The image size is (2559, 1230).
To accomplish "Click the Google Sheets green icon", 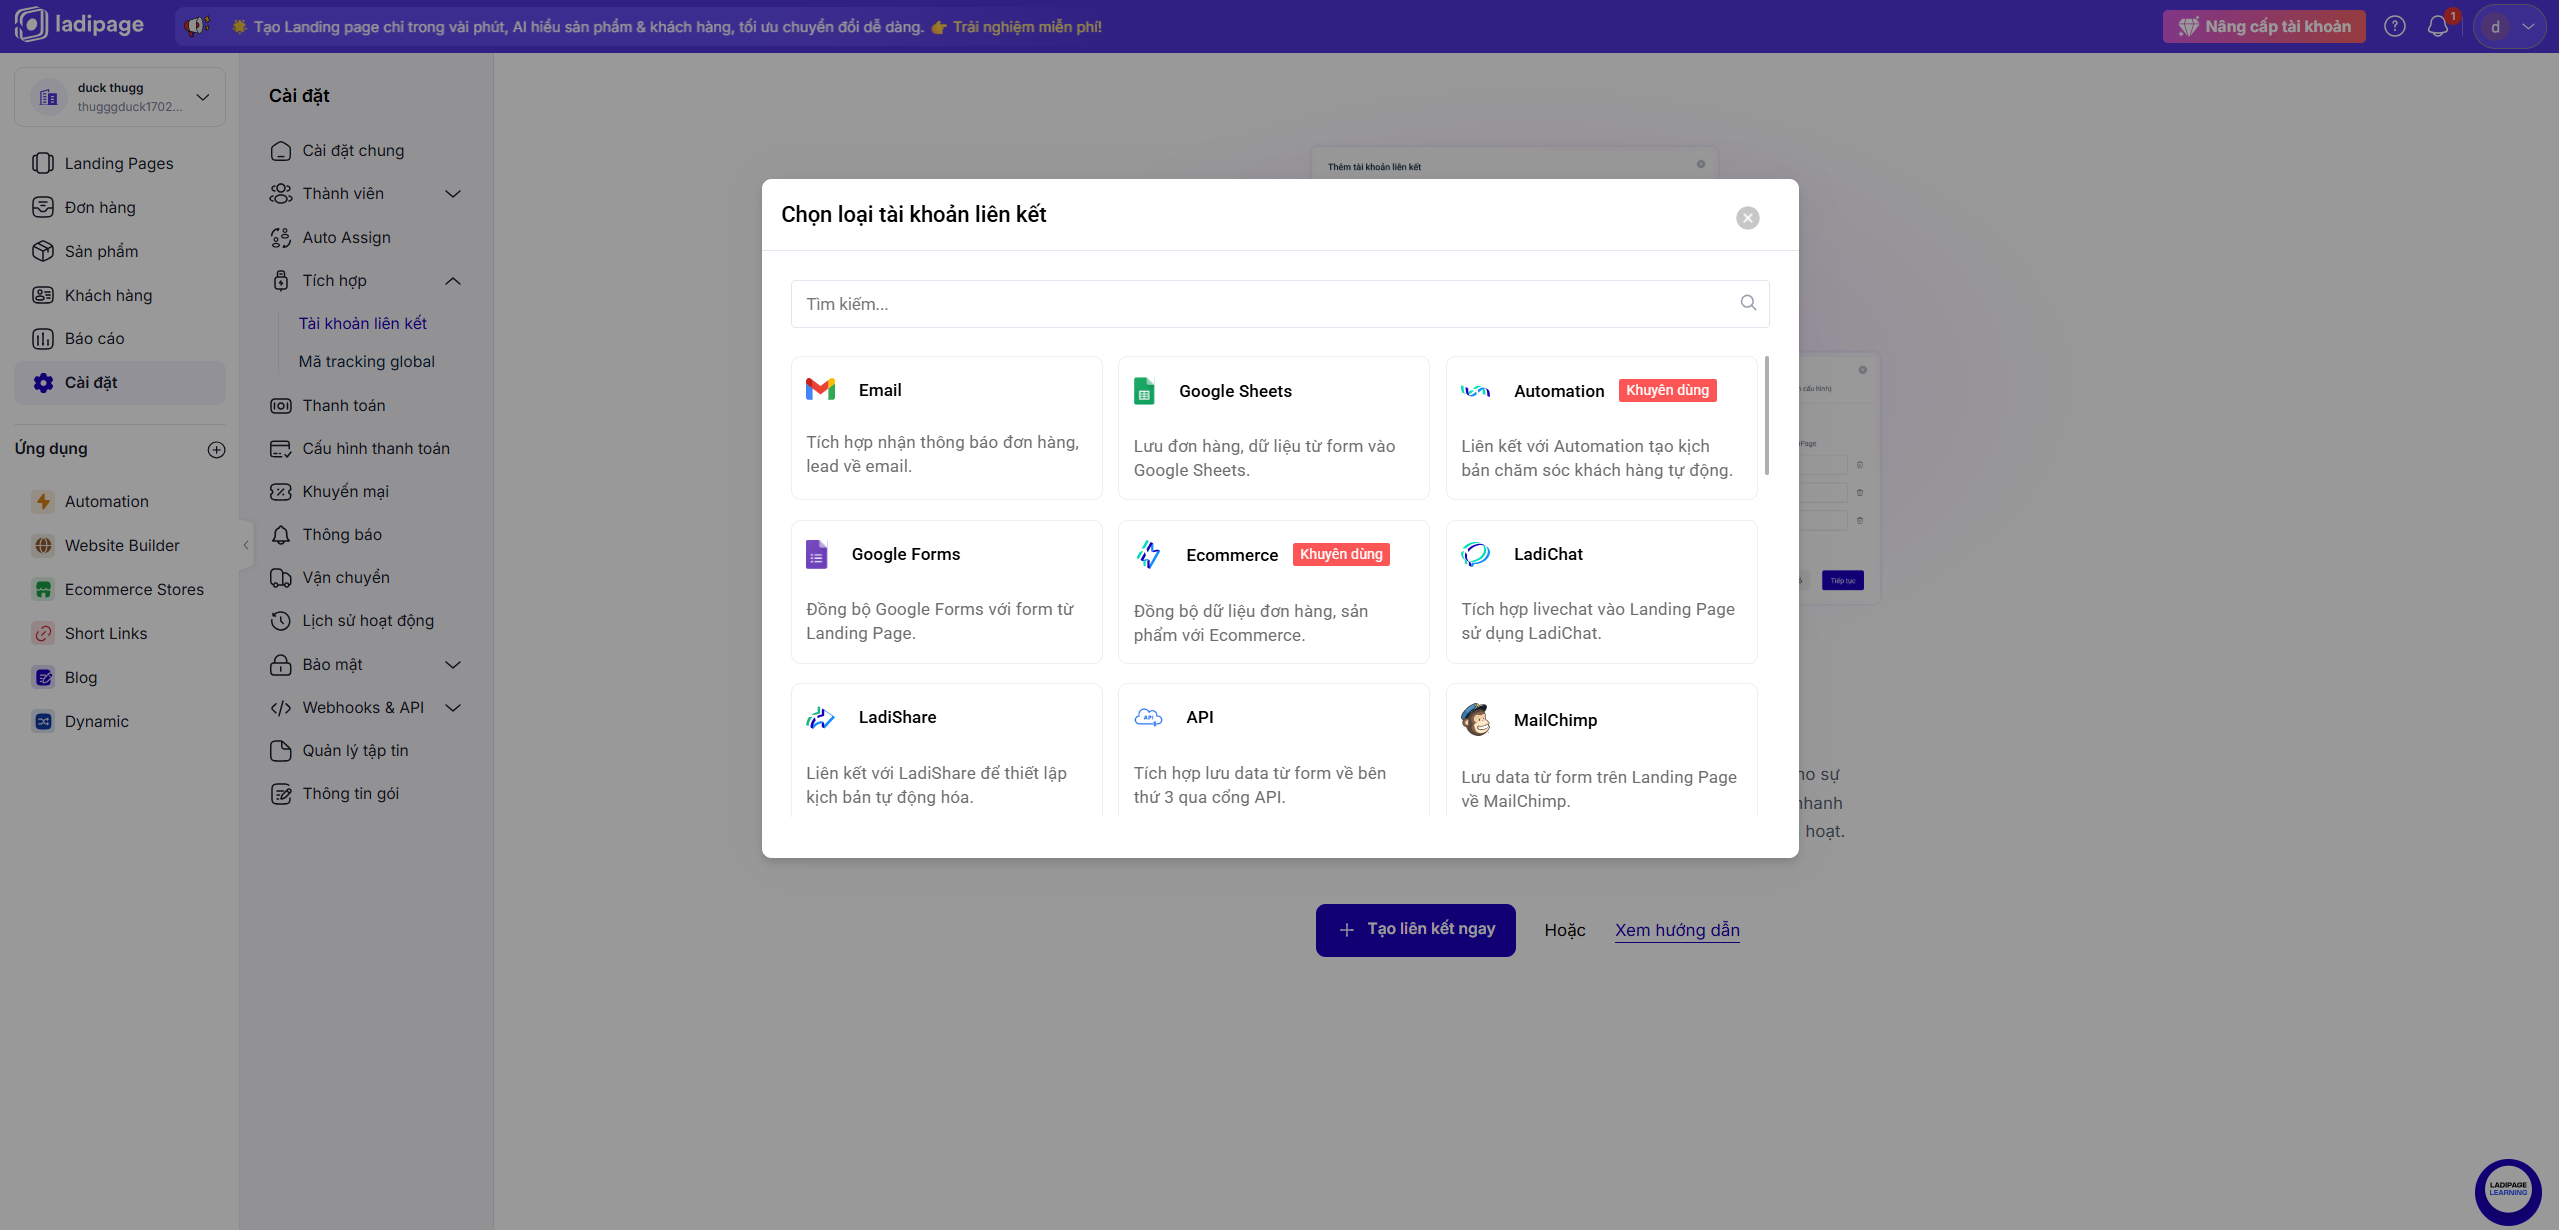I will 1144,391.
